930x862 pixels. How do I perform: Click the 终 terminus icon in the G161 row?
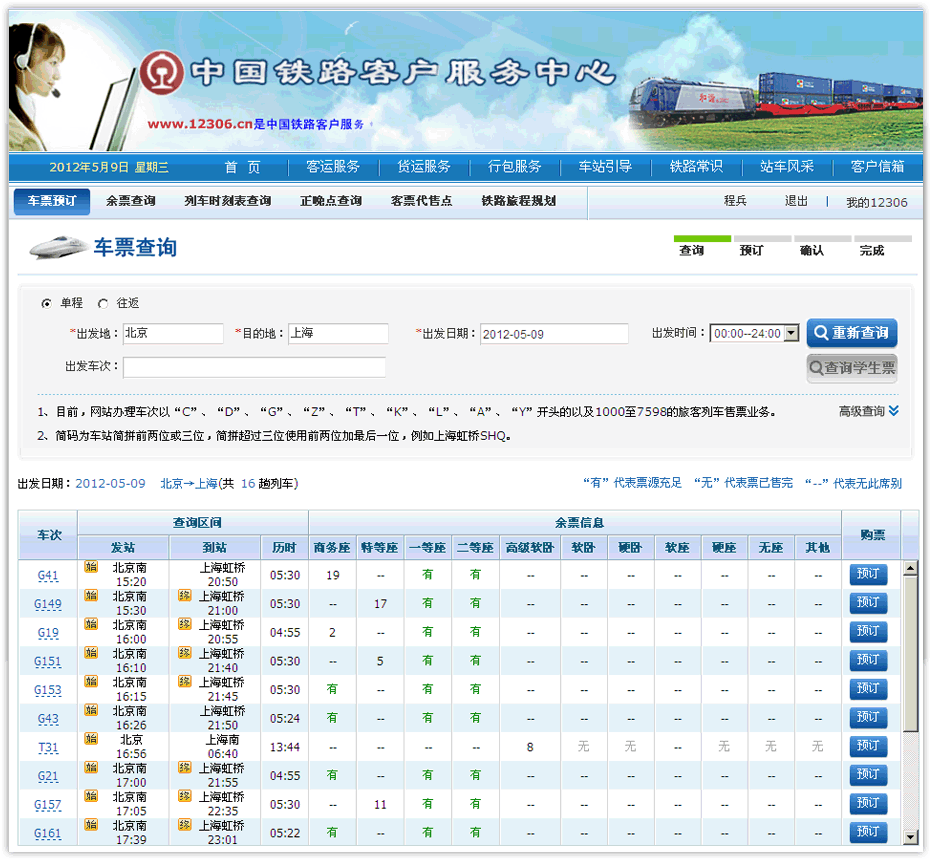point(184,824)
